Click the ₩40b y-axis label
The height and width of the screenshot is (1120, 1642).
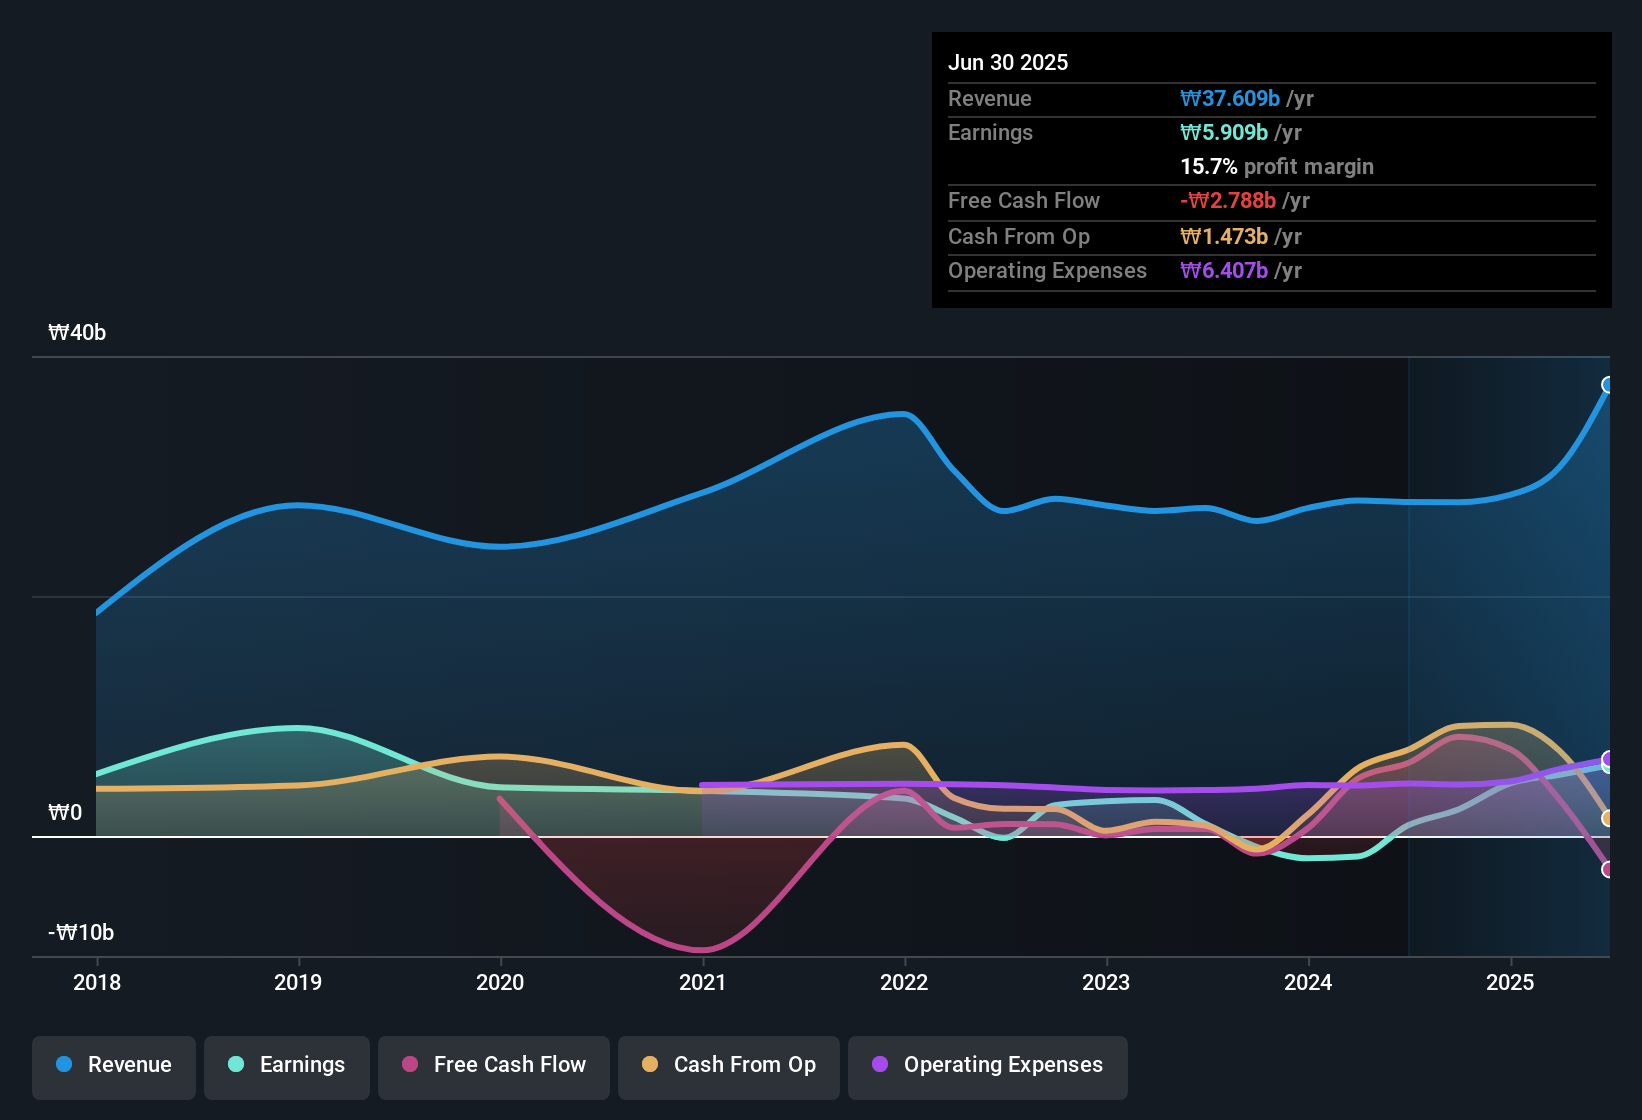click(77, 333)
